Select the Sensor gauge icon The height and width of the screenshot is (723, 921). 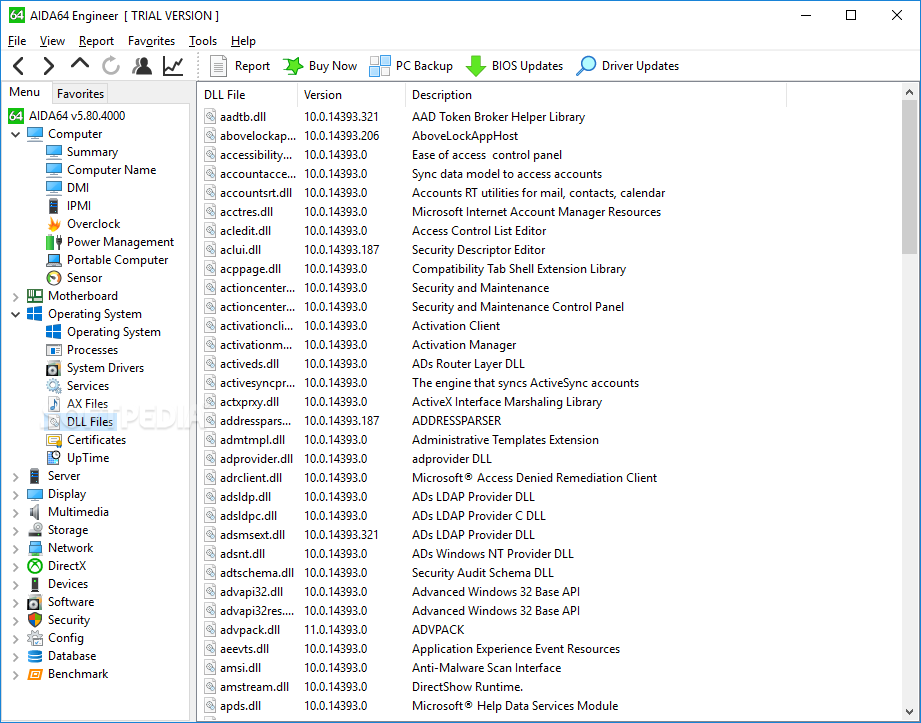[53, 278]
